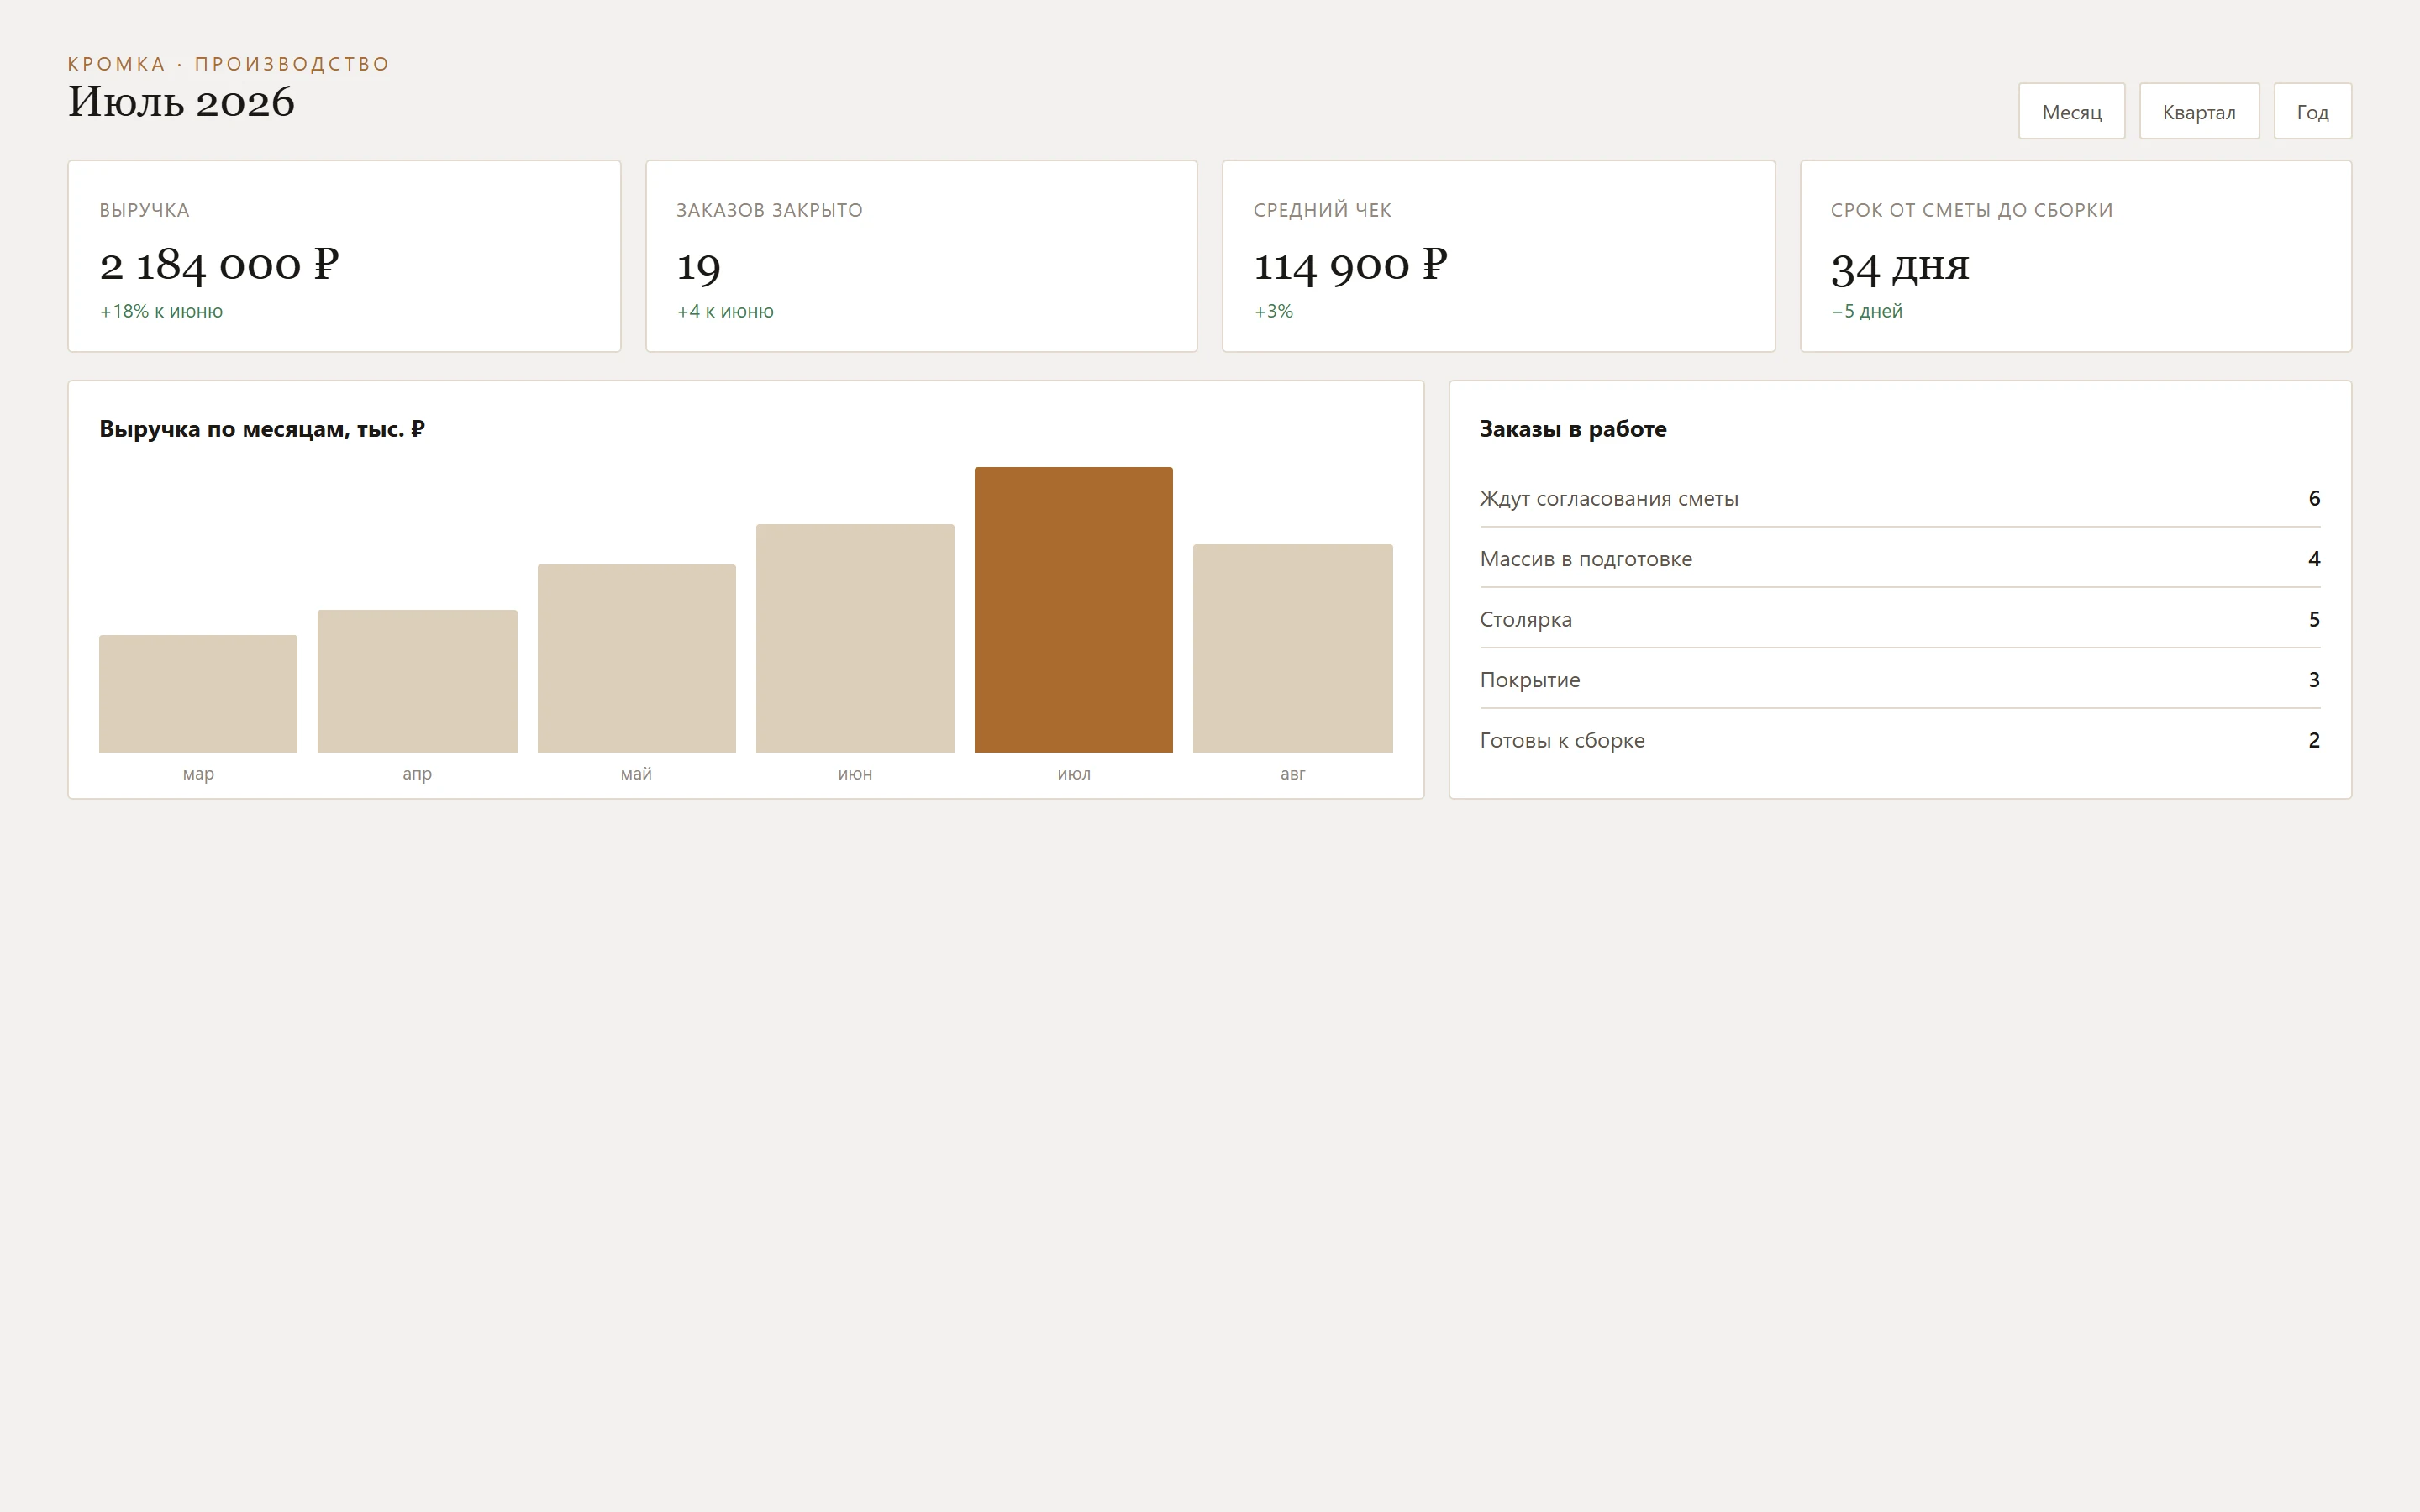The height and width of the screenshot is (1512, 2420).
Task: Select the апр revenue bar
Action: (417, 681)
